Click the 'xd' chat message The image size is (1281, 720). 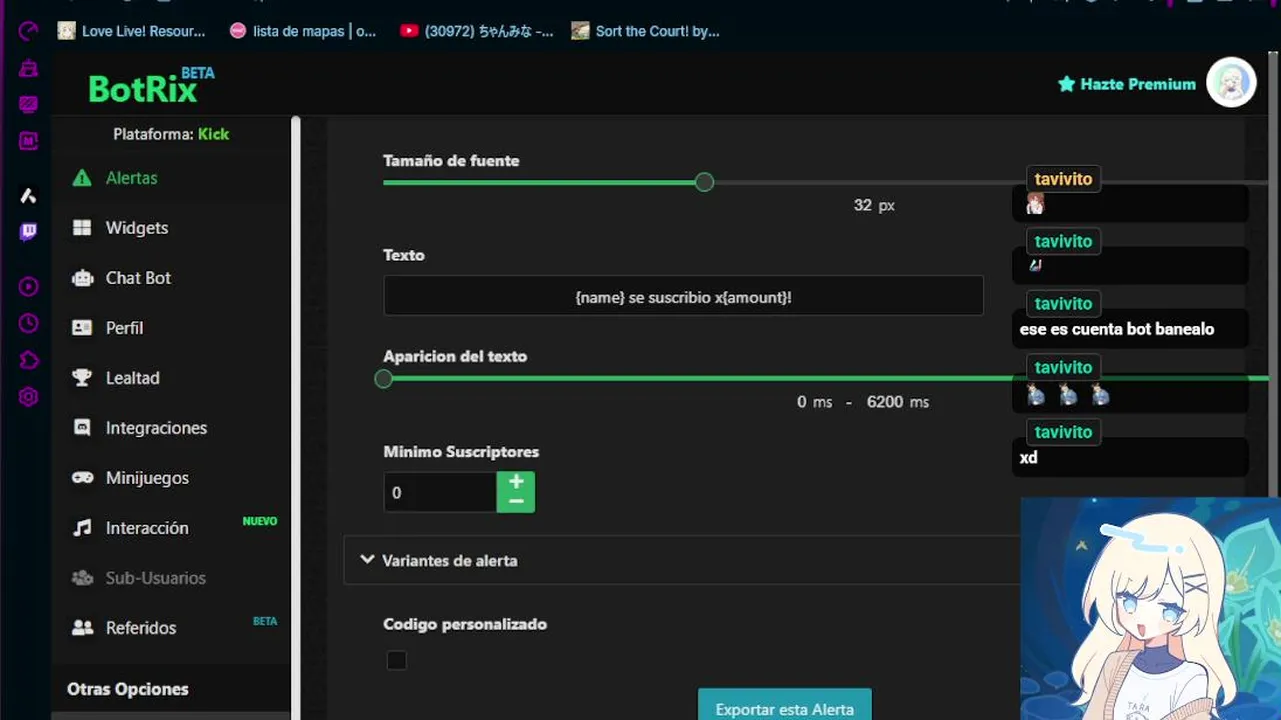[1028, 457]
